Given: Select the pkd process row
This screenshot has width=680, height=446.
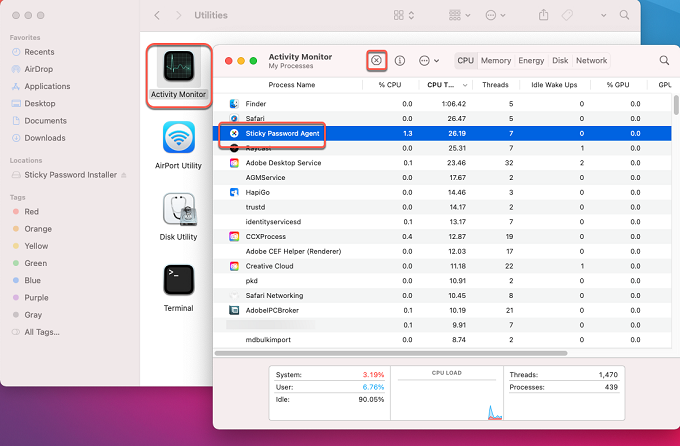Looking at the screenshot, I should [x=442, y=281].
